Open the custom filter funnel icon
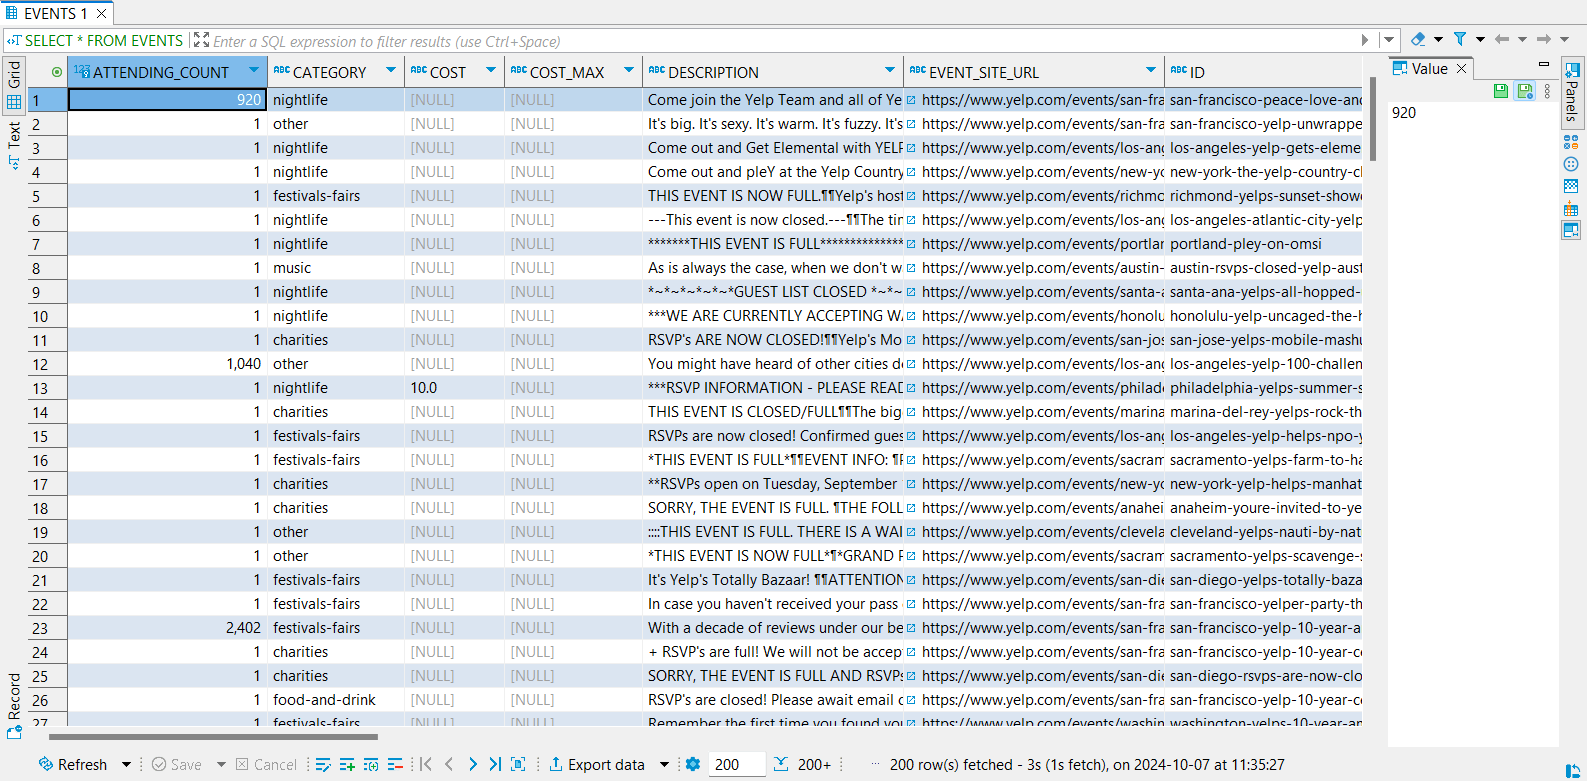1587x781 pixels. tap(1460, 39)
